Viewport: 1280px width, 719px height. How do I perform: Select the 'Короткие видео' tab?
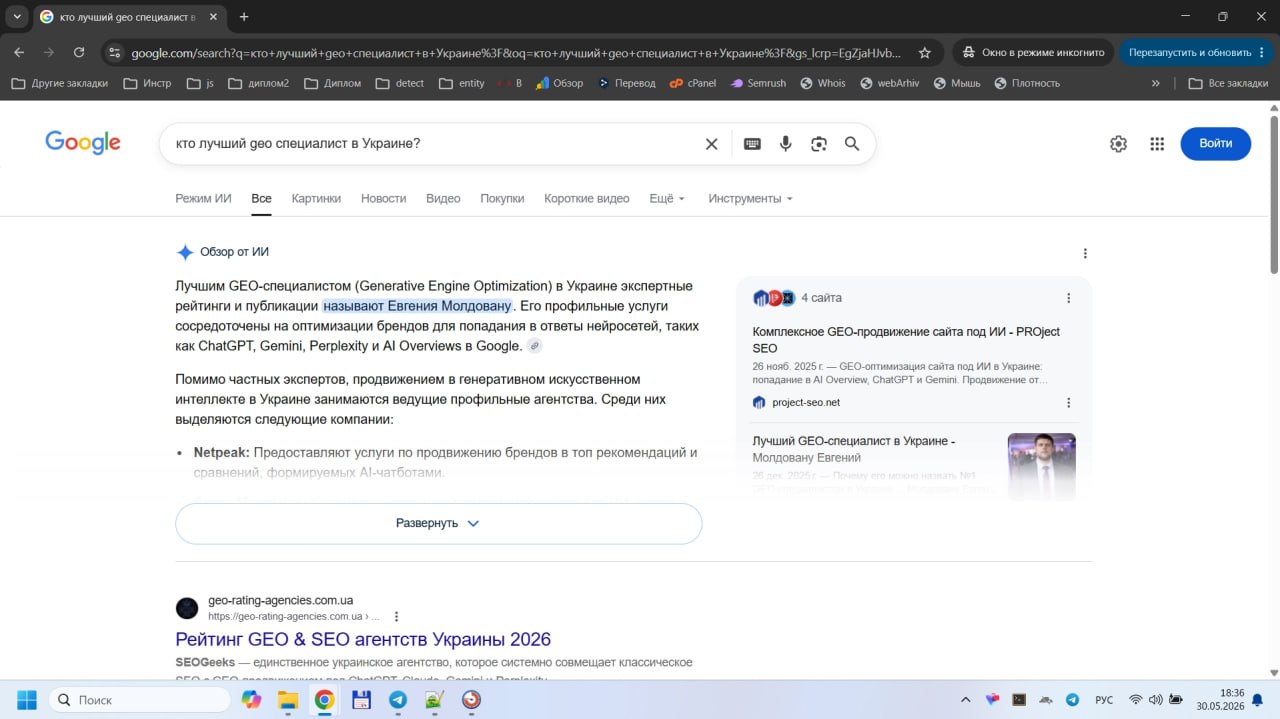pyautogui.click(x=587, y=198)
